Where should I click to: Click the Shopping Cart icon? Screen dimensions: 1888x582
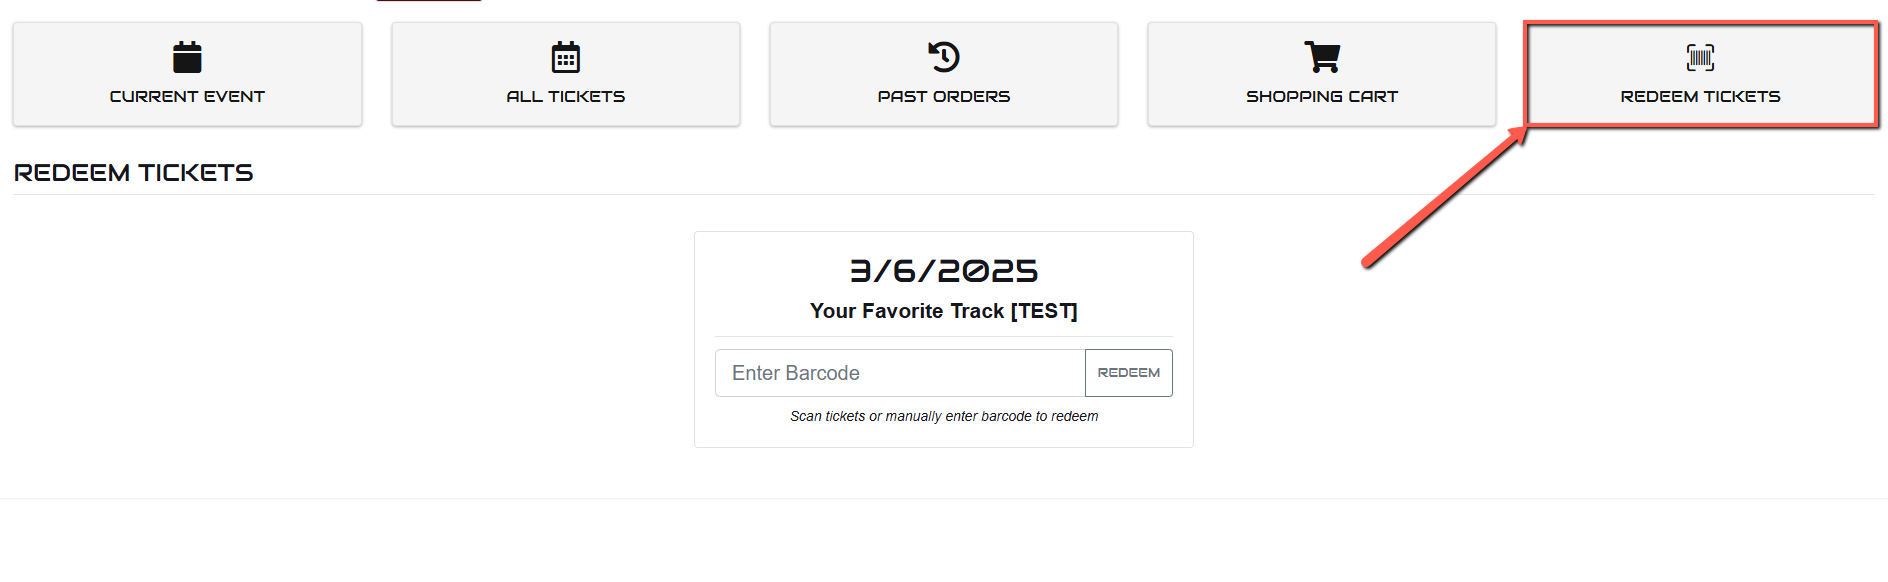coord(1322,57)
